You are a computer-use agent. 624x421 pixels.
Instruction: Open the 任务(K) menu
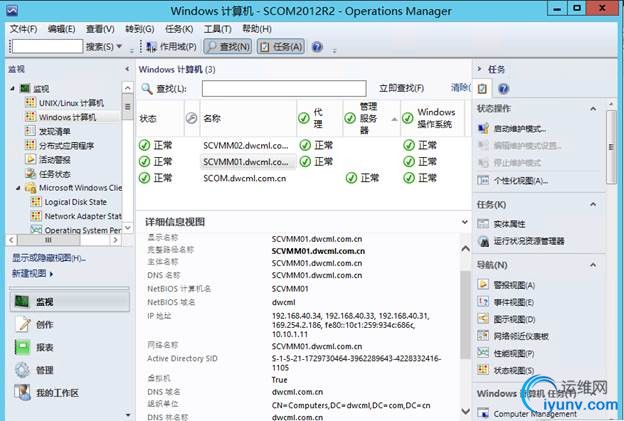point(179,29)
